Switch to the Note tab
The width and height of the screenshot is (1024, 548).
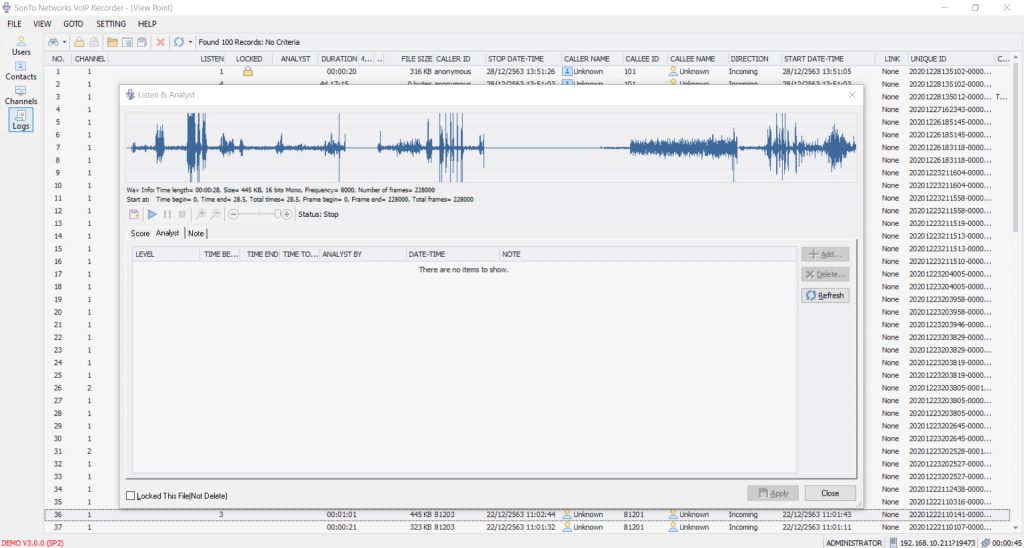point(196,233)
